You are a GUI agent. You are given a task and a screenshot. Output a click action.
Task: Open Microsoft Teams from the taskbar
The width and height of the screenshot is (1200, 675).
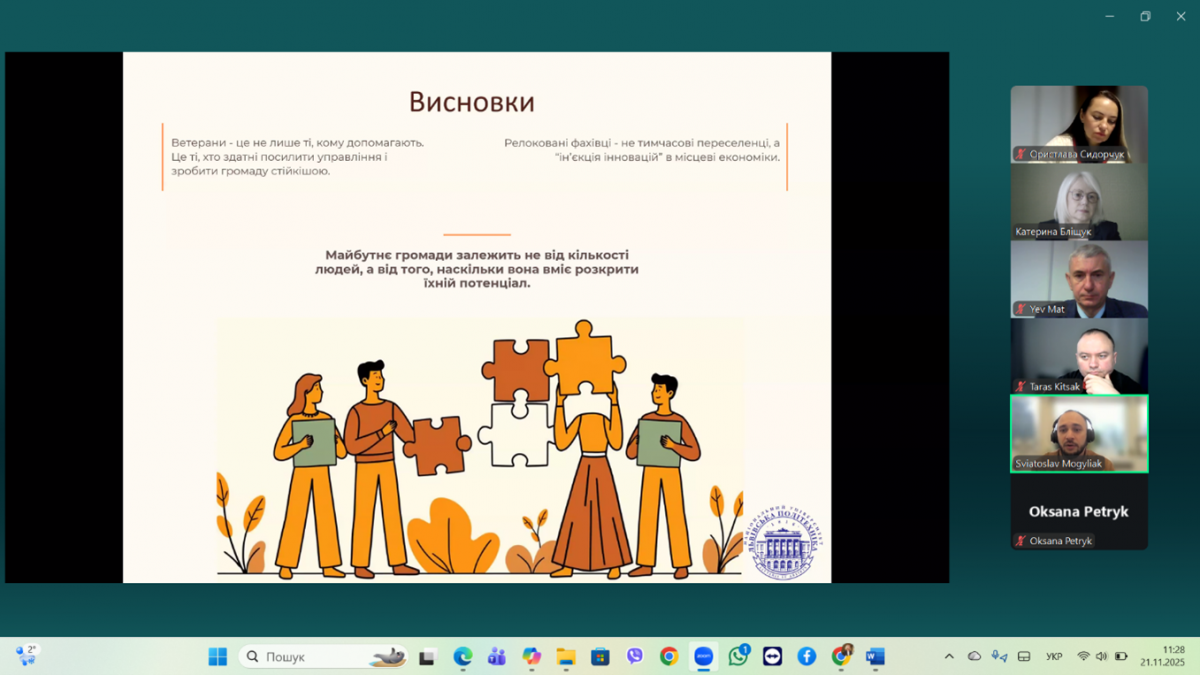pos(497,657)
